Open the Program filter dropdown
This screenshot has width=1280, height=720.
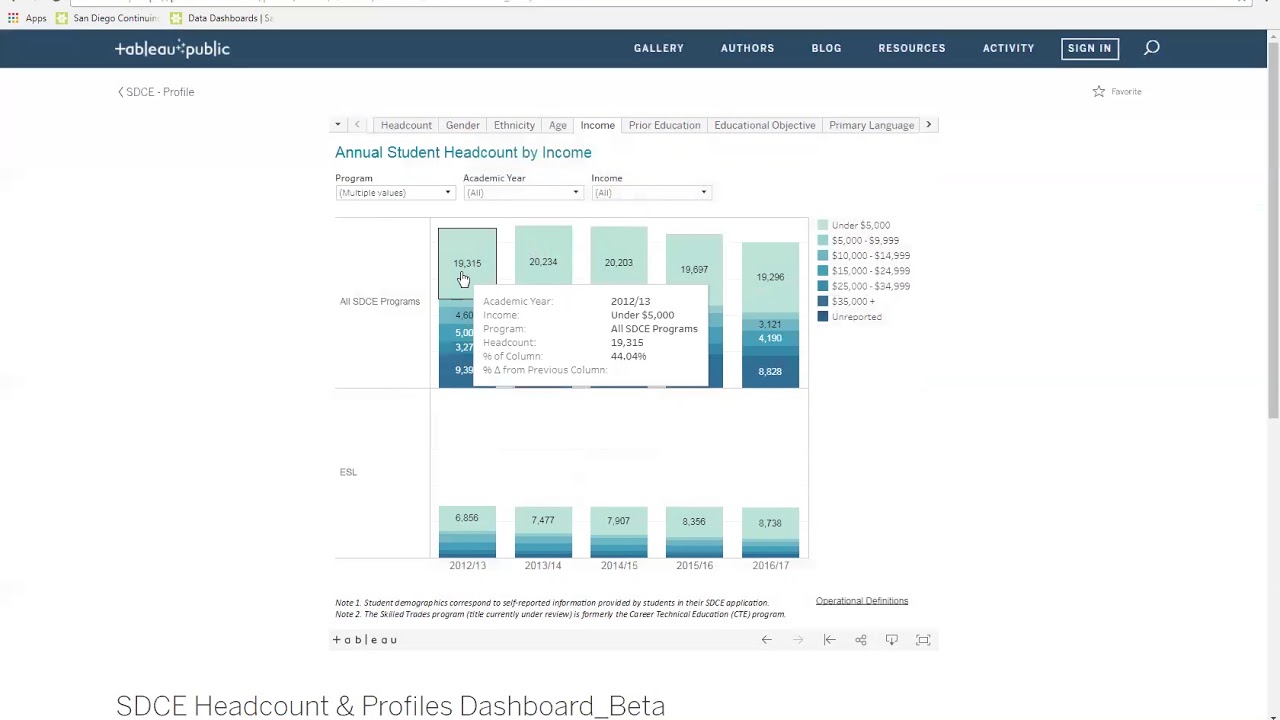(x=394, y=193)
